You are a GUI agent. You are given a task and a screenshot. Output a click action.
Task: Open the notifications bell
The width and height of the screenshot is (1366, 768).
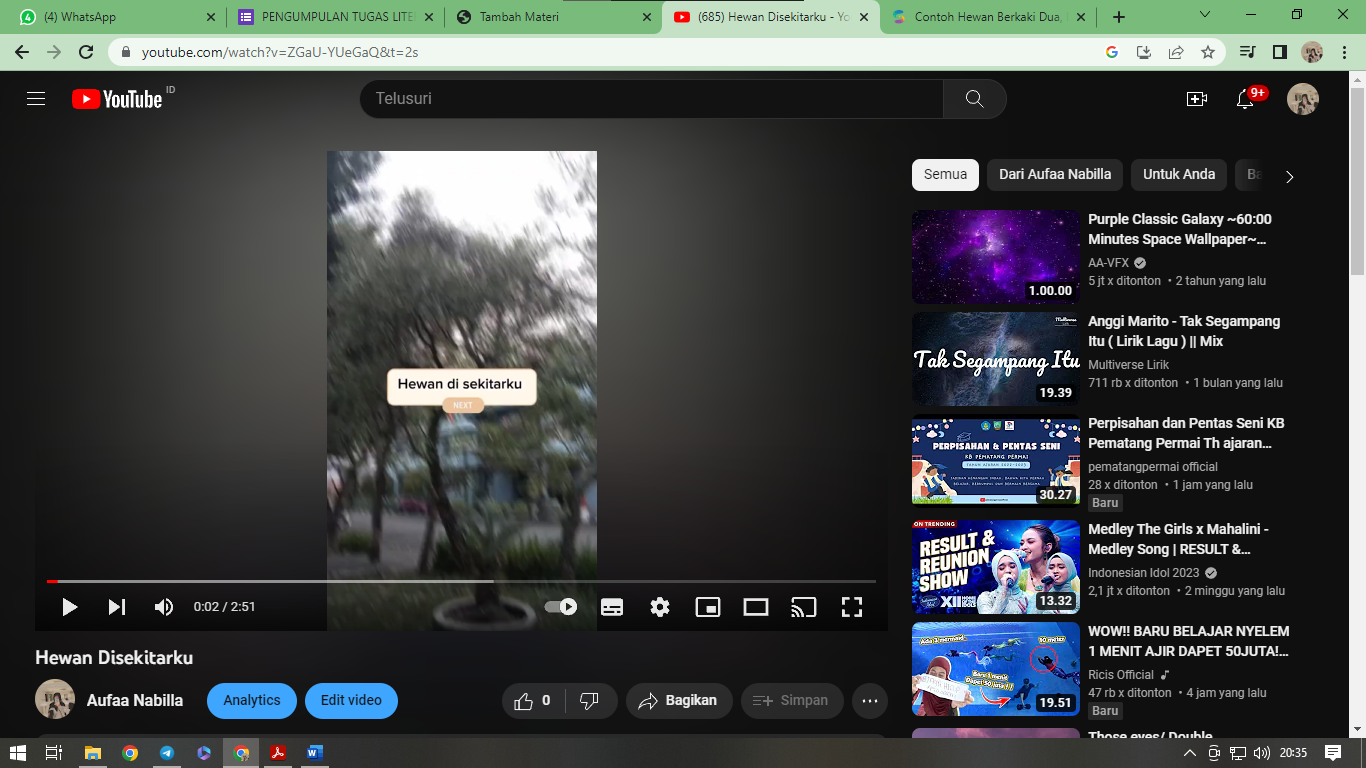(1245, 99)
